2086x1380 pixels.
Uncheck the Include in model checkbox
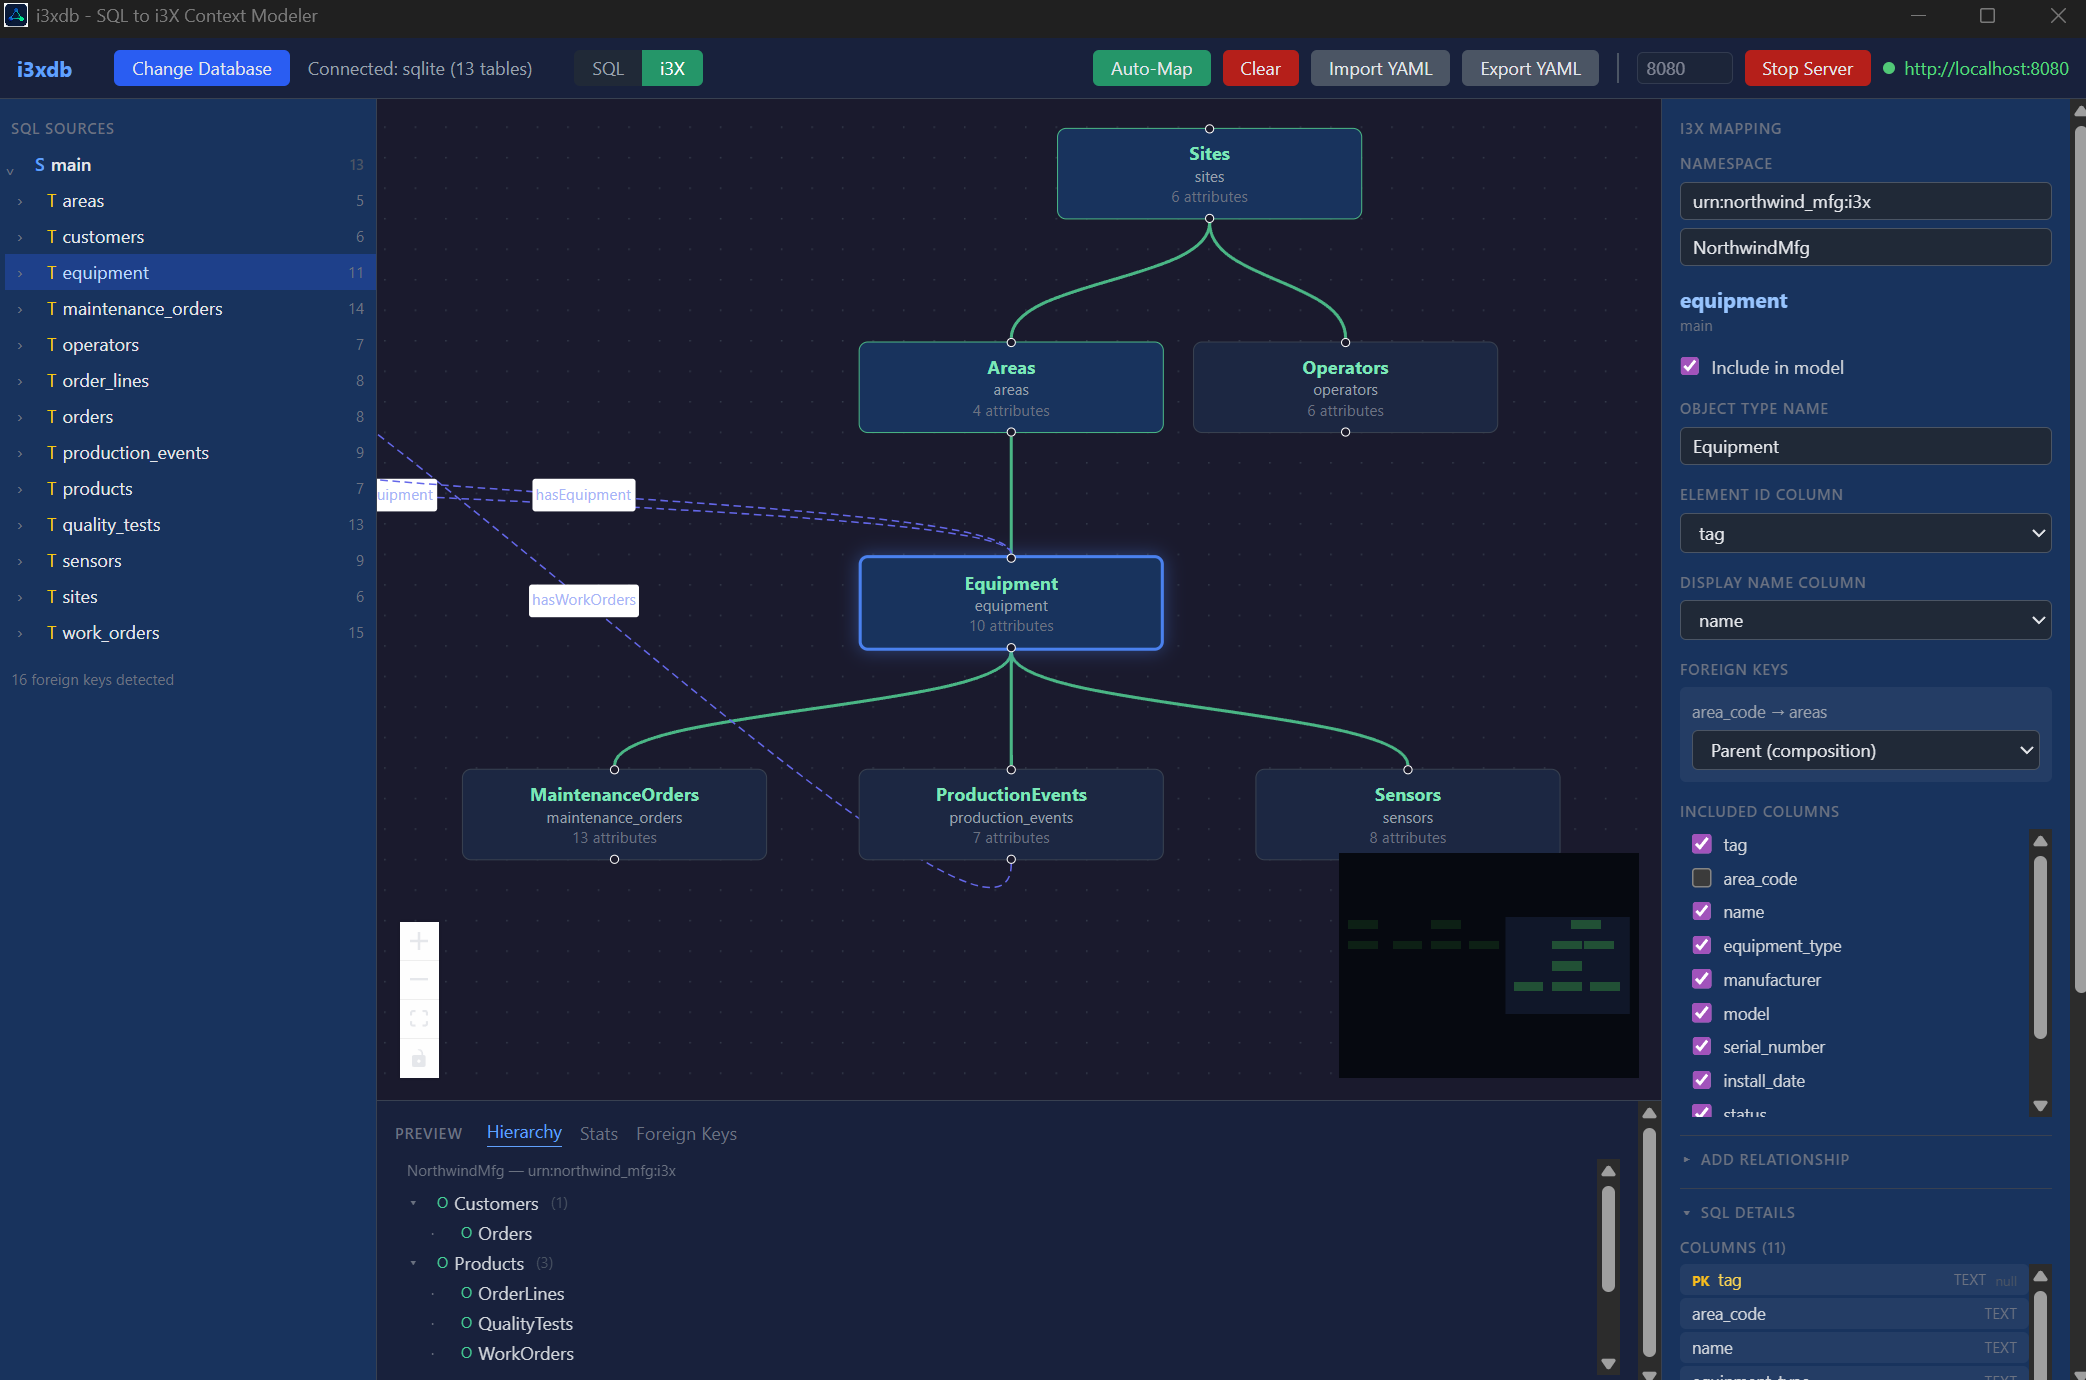[1690, 366]
